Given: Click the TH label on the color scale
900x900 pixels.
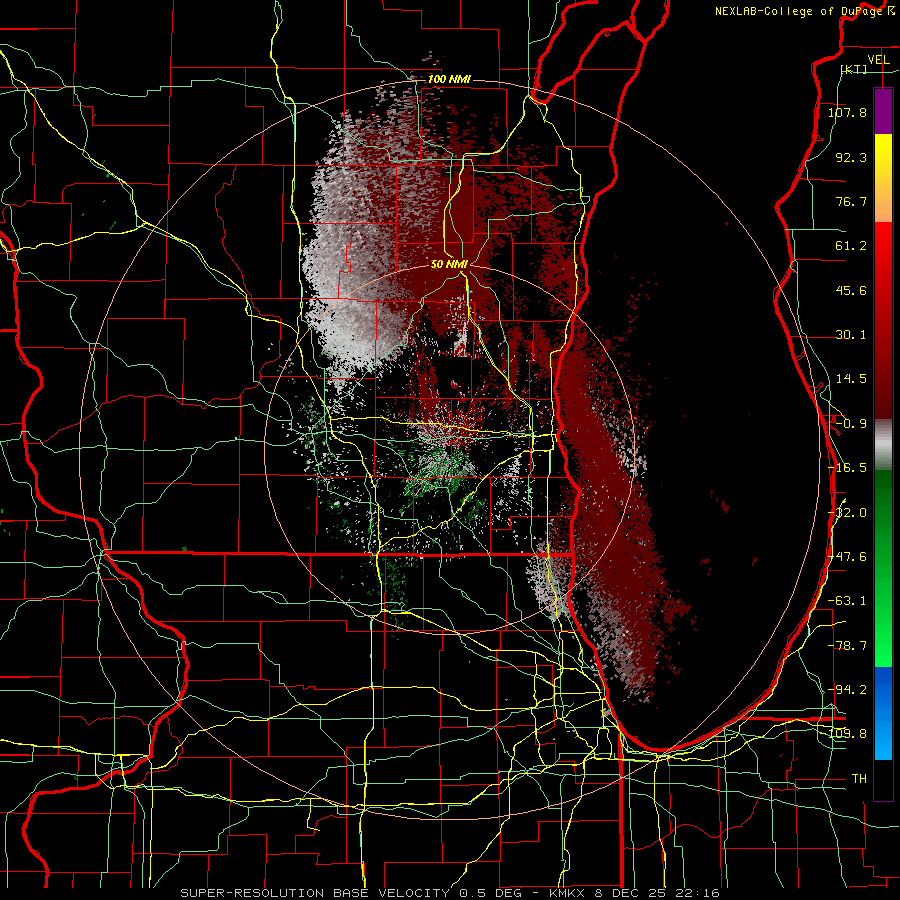Looking at the screenshot, I should pyautogui.click(x=859, y=779).
